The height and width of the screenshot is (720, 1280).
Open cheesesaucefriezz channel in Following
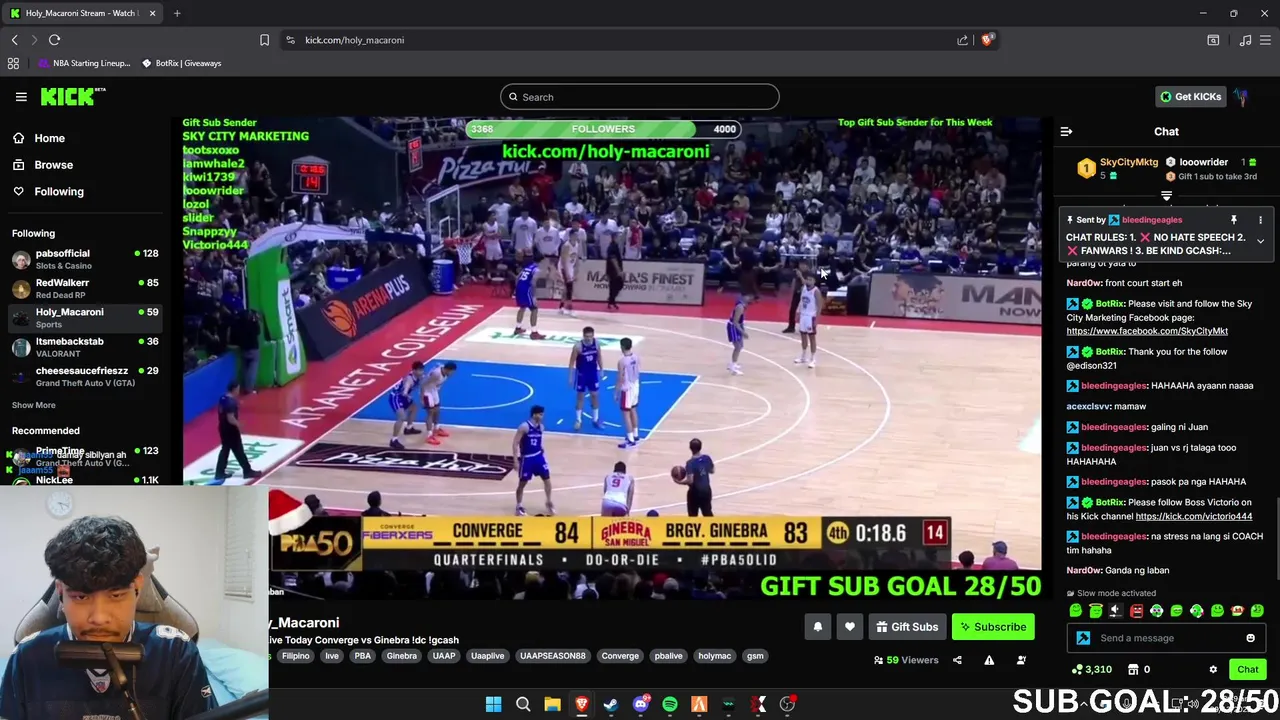click(x=85, y=376)
